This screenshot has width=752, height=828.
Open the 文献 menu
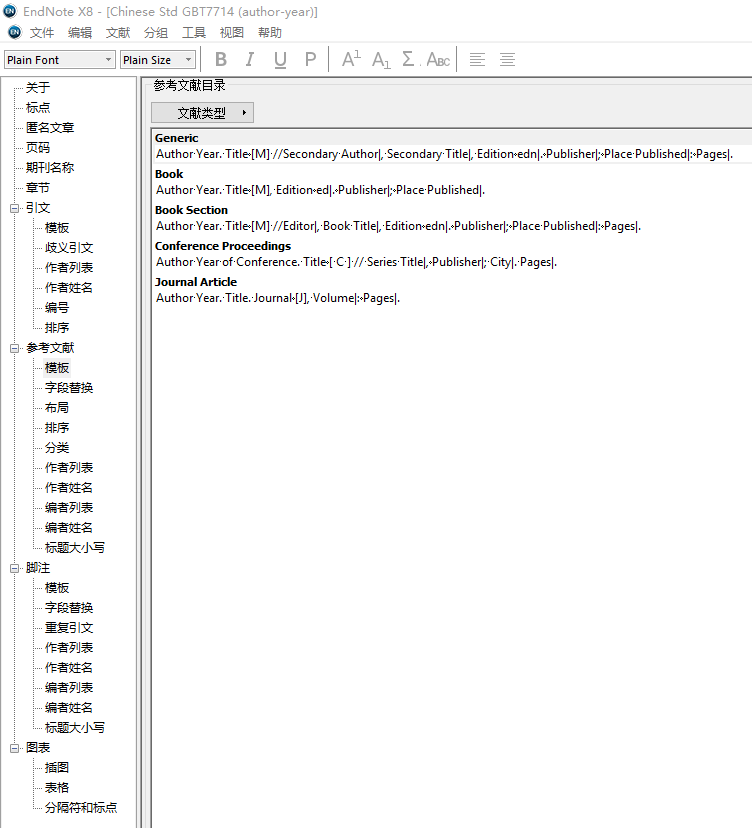coord(118,33)
